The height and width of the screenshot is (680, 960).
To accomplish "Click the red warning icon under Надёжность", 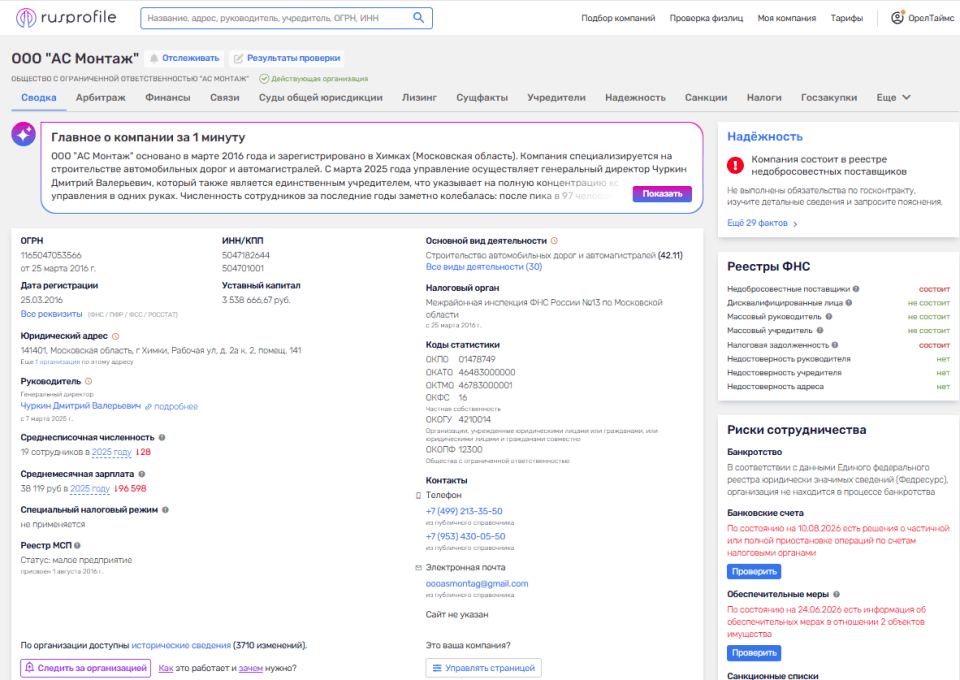I will pos(735,165).
